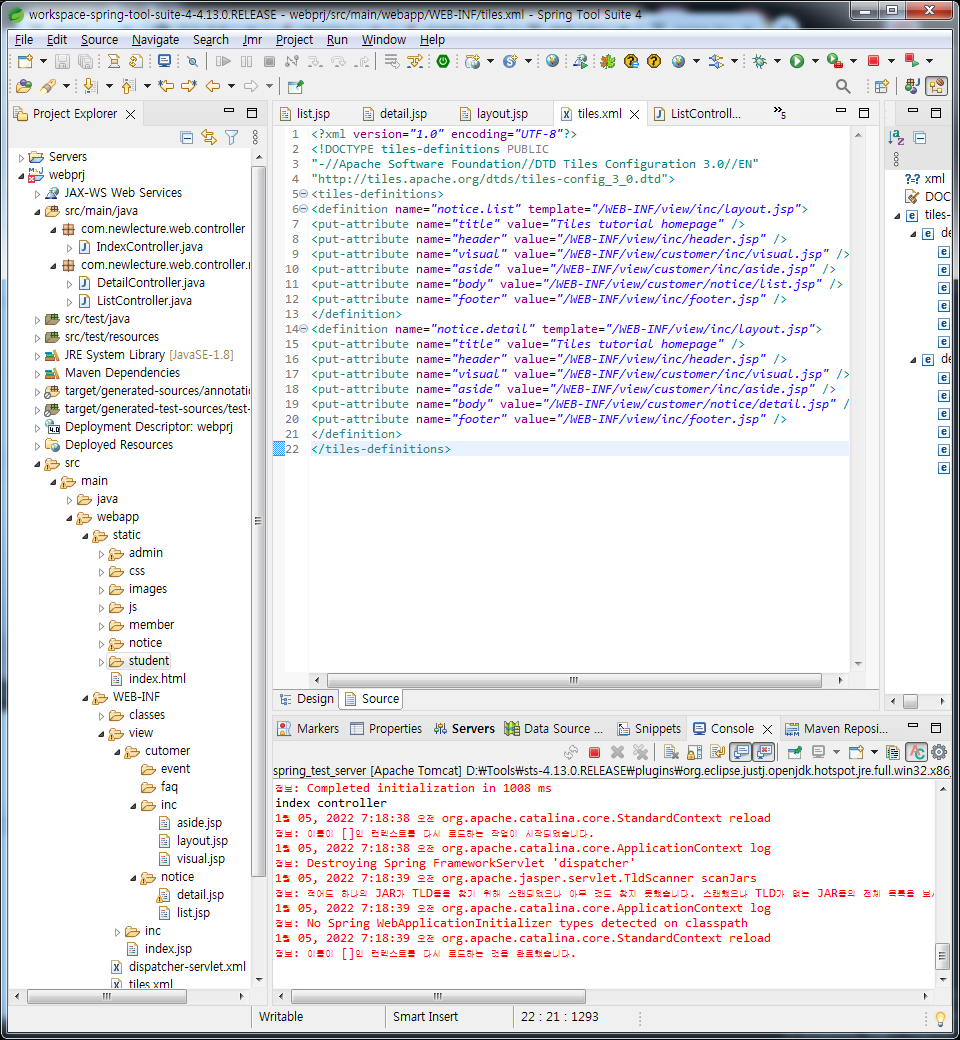Open the Run button dropdown arrow
This screenshot has height=1040, width=960.
(815, 62)
